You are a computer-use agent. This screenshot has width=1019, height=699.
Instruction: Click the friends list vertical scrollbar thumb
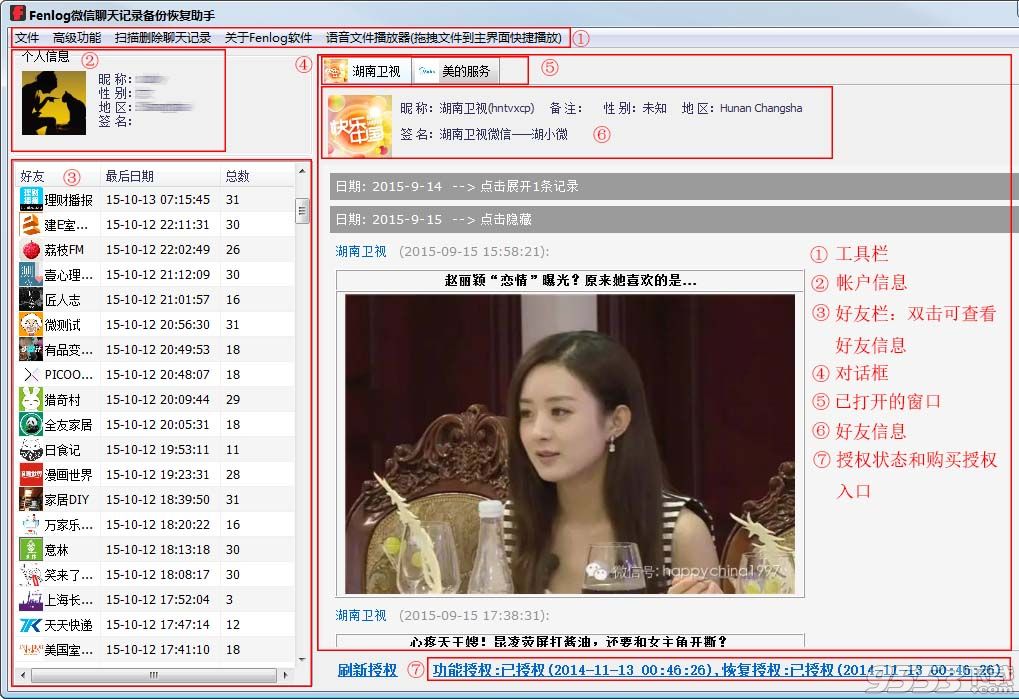302,211
